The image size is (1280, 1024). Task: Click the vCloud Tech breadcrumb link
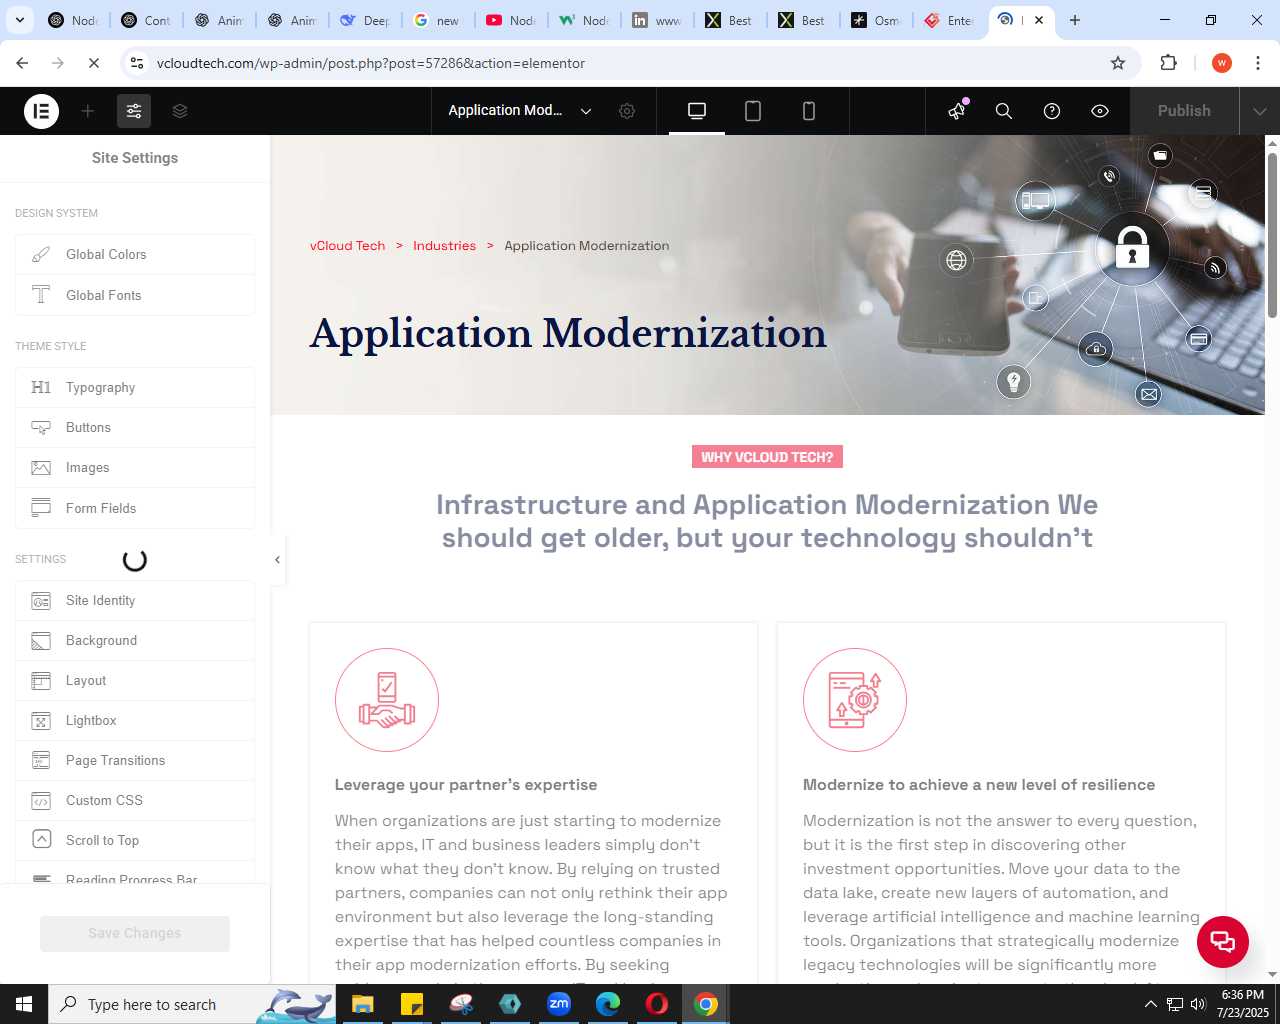pos(347,246)
